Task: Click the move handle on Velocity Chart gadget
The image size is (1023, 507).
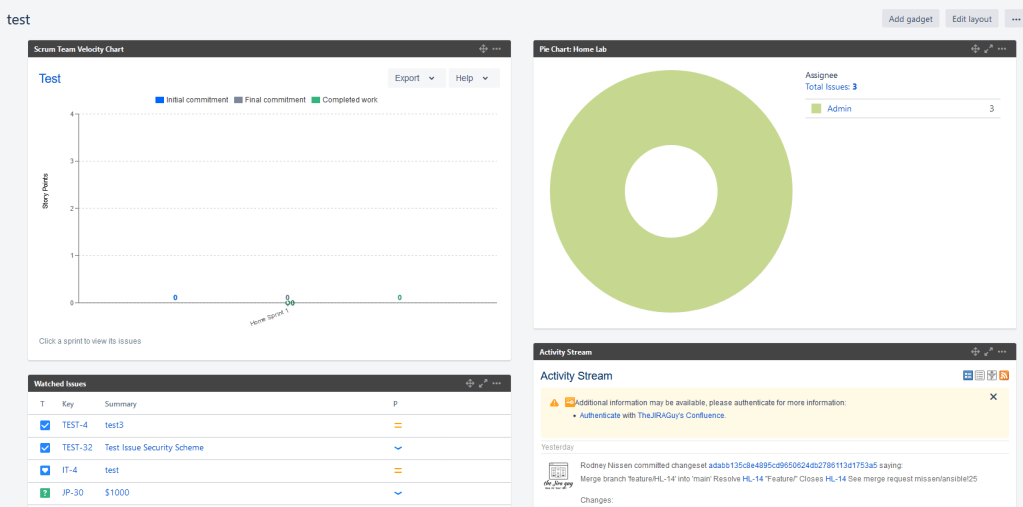Action: 483,49
